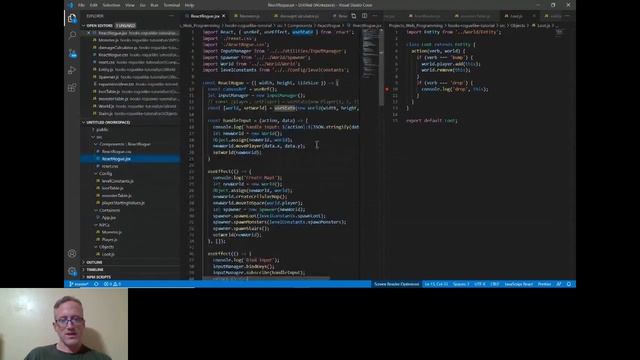The width and height of the screenshot is (640, 360).
Task: Open Explorer views and more actions menu
Action: tap(171, 16)
